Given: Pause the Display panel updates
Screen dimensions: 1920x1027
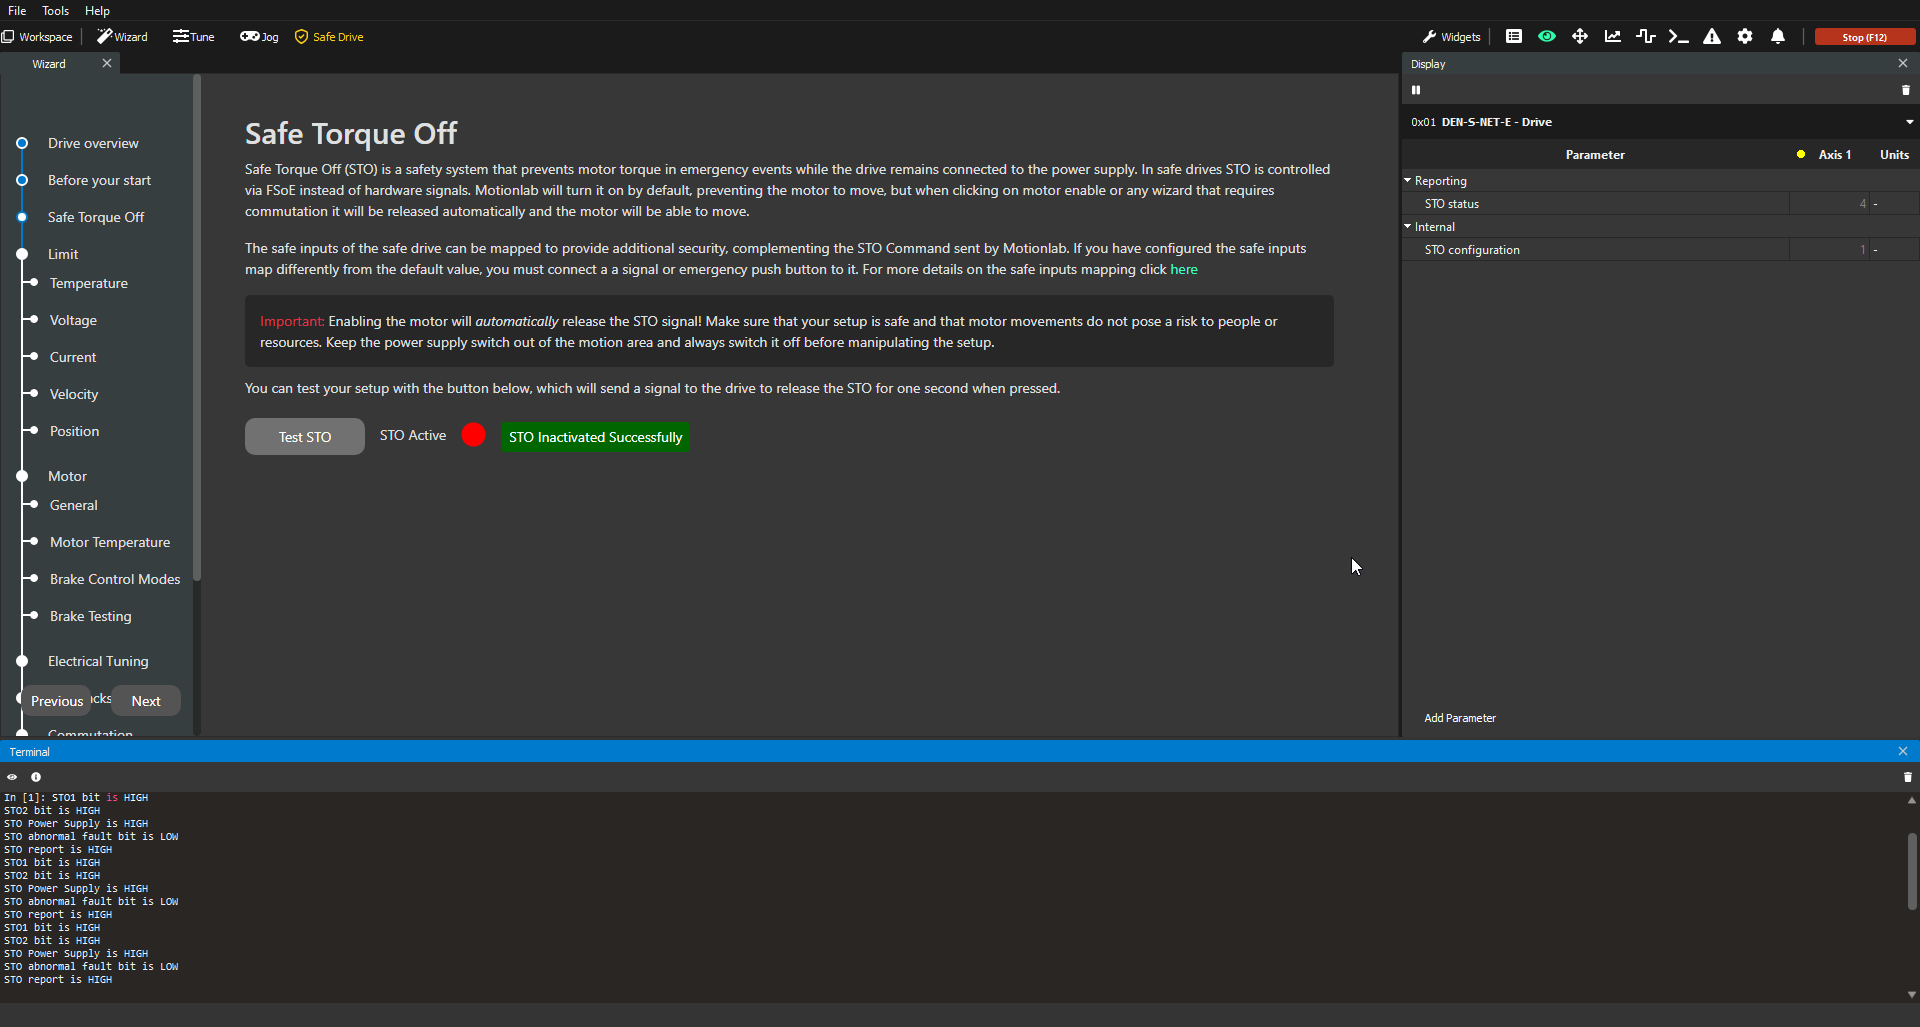Looking at the screenshot, I should pyautogui.click(x=1416, y=90).
